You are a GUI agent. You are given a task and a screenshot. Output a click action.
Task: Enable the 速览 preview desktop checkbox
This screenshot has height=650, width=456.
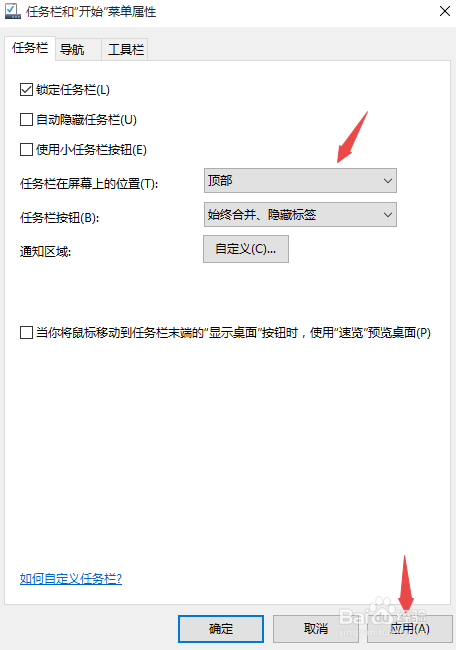click(27, 332)
